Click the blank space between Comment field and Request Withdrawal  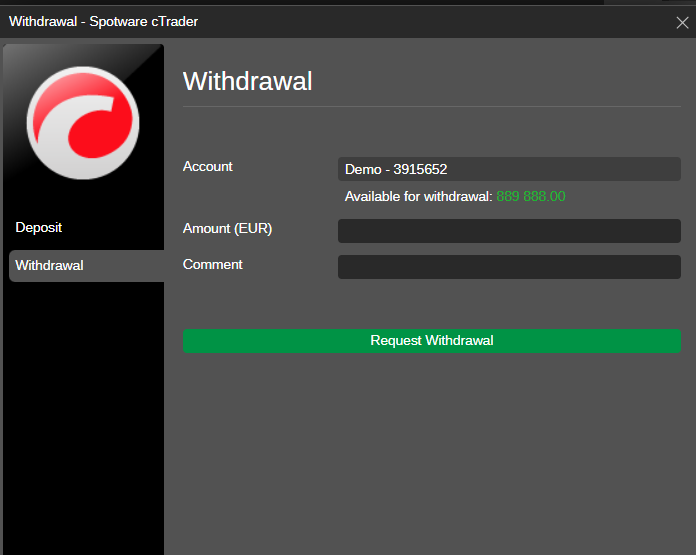pyautogui.click(x=430, y=305)
